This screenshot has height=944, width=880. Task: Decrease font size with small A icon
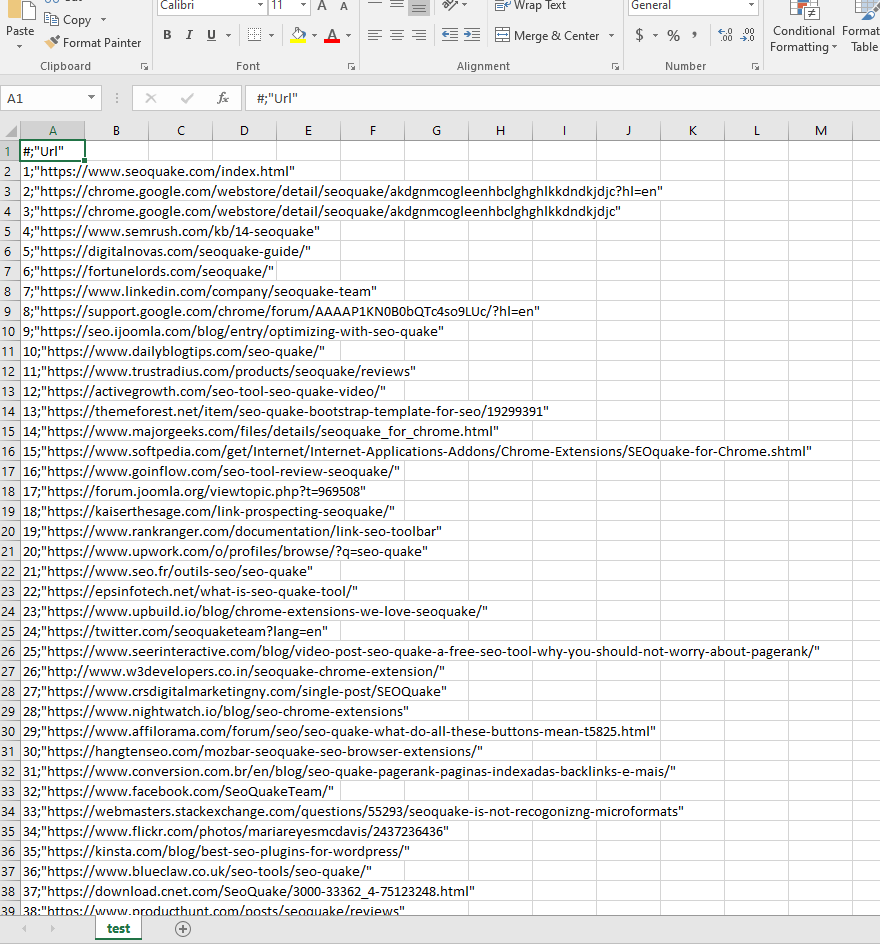coord(344,6)
